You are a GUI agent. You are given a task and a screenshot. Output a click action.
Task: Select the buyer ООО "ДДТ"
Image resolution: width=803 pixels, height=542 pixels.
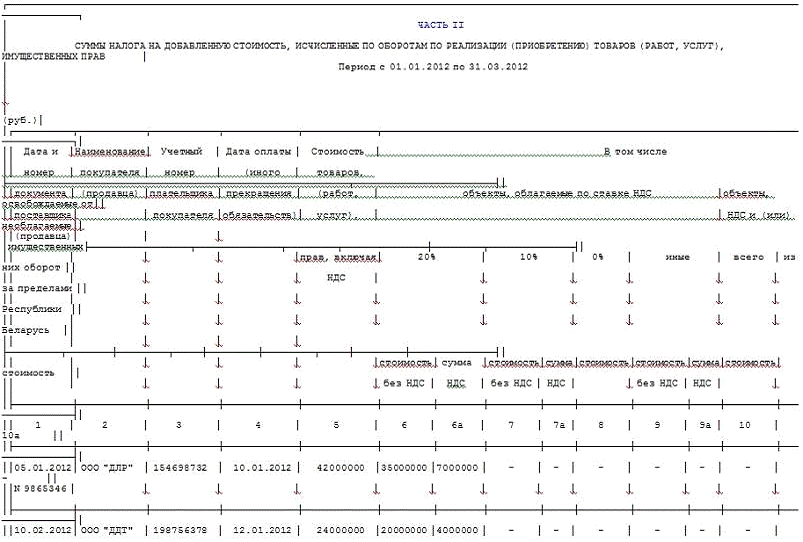(107, 531)
